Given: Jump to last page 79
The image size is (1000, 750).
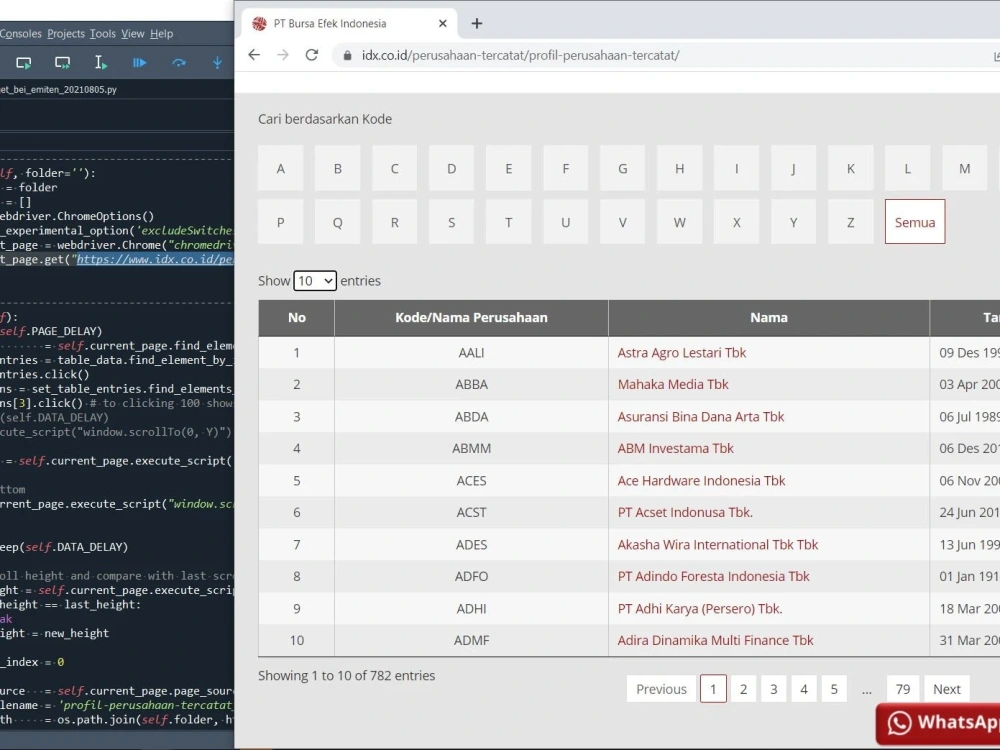Looking at the screenshot, I should [902, 689].
